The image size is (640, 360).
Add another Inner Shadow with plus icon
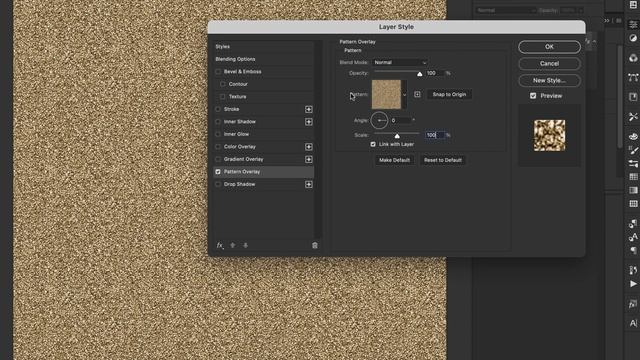pos(309,122)
